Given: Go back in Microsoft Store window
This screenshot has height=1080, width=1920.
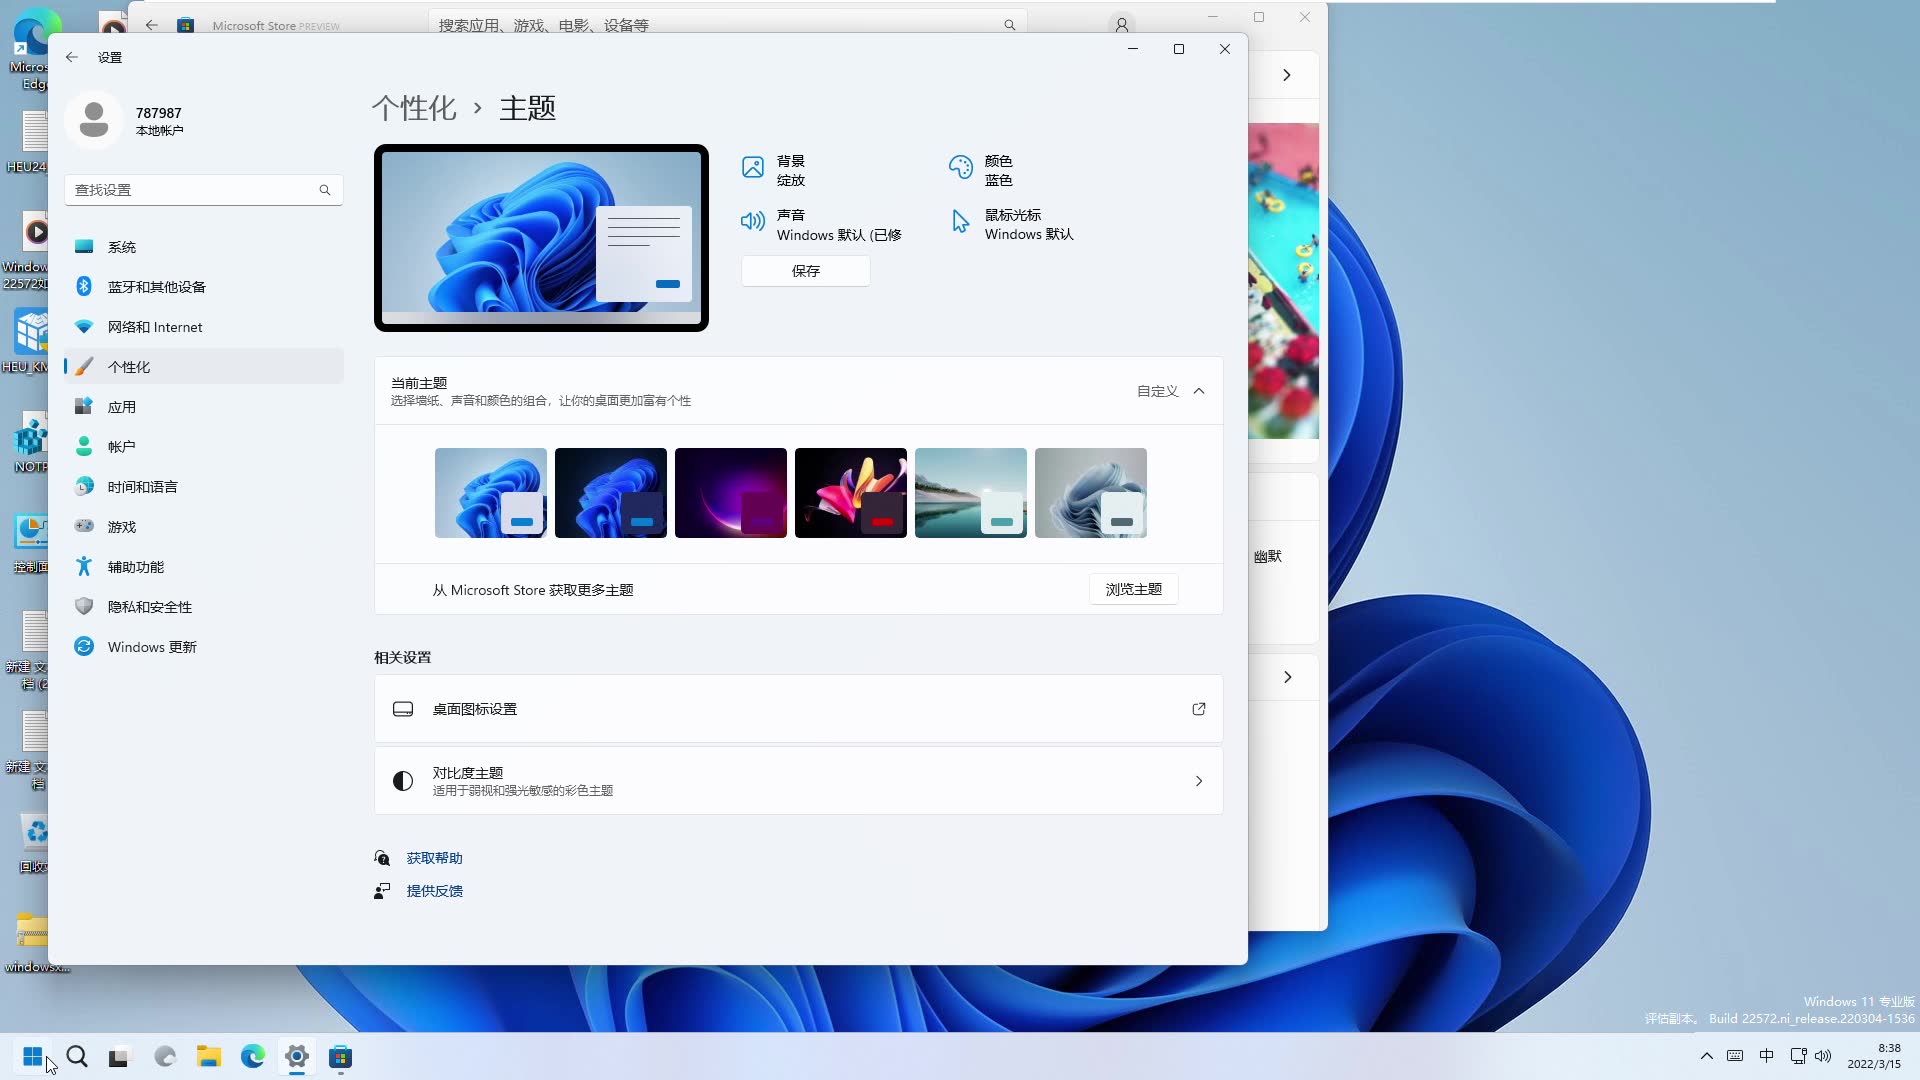Looking at the screenshot, I should [152, 25].
